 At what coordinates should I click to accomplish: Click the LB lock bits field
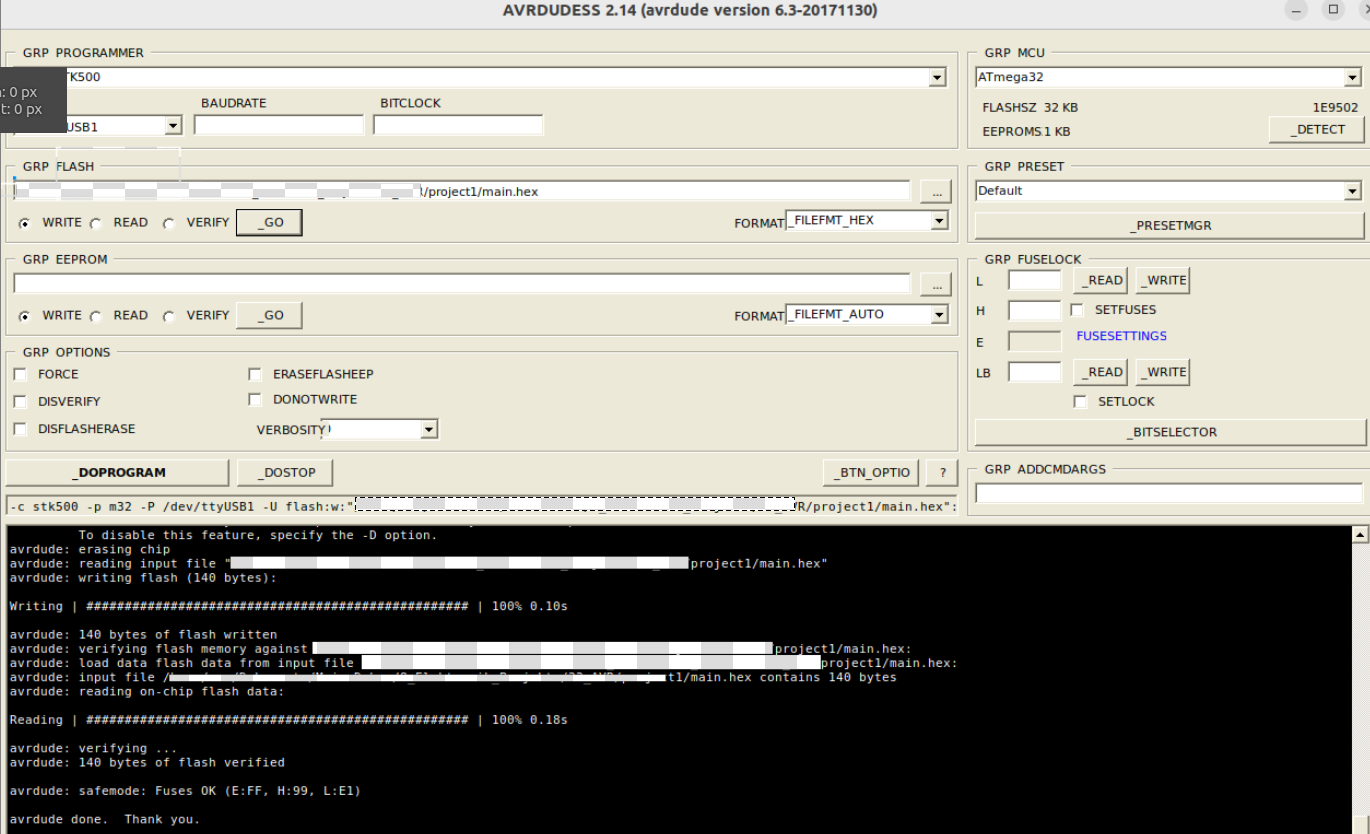pos(1034,372)
